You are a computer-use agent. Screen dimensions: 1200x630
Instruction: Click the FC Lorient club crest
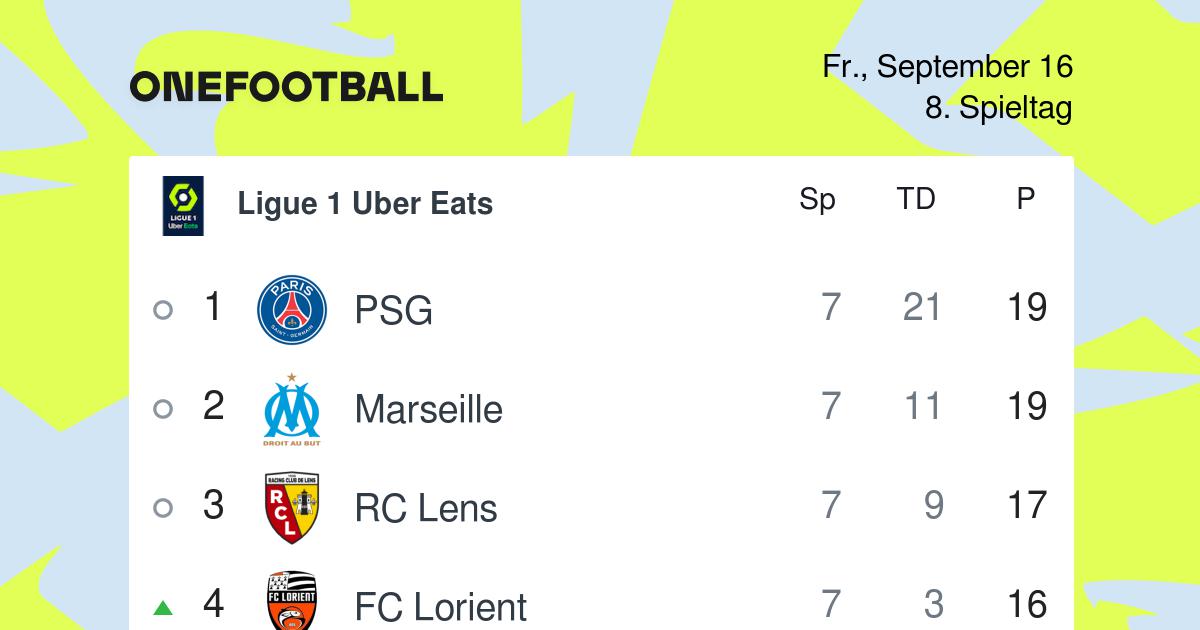pyautogui.click(x=292, y=601)
